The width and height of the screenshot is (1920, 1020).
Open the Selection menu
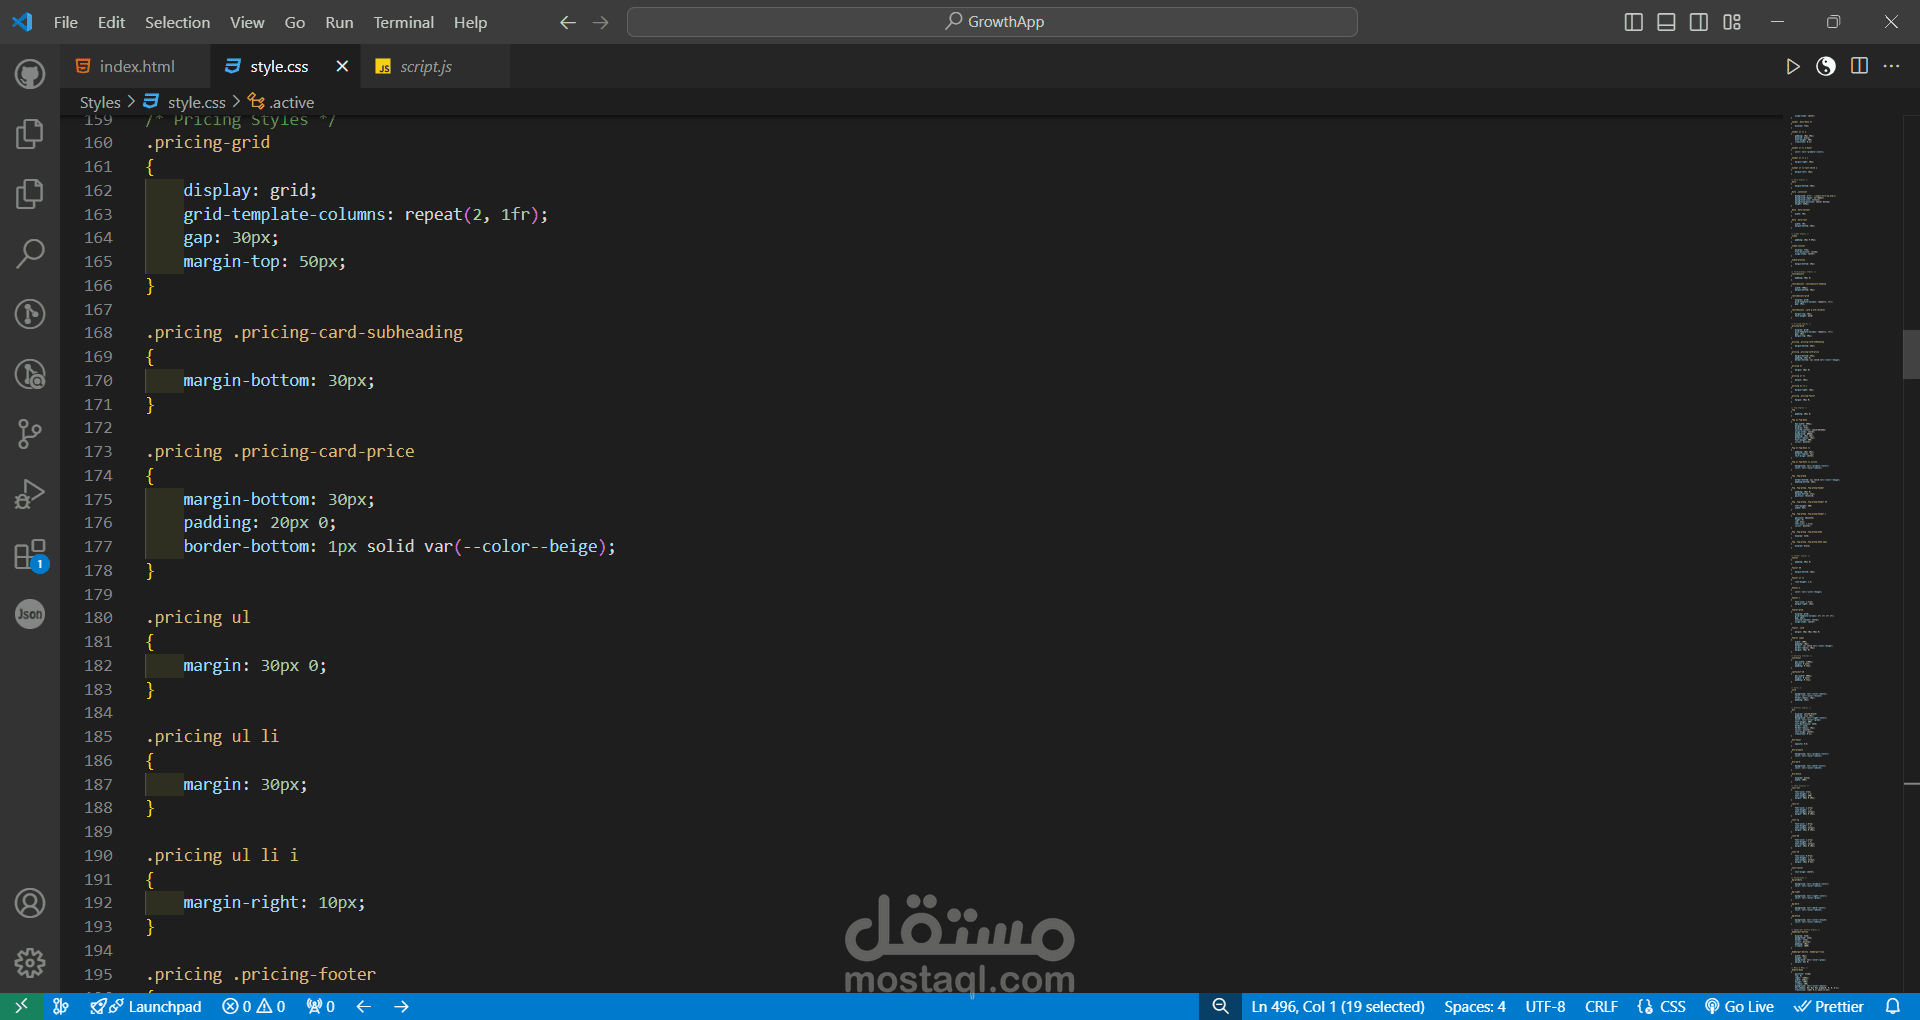pos(177,22)
